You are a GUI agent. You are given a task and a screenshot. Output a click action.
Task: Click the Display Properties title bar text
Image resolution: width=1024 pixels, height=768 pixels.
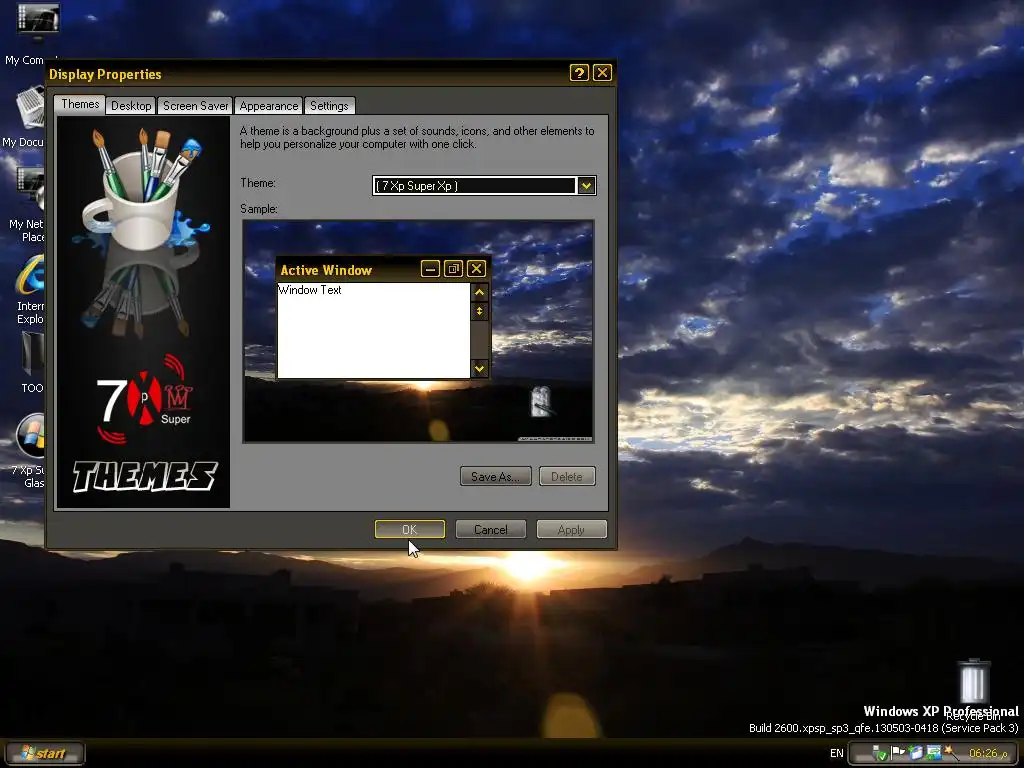point(105,74)
